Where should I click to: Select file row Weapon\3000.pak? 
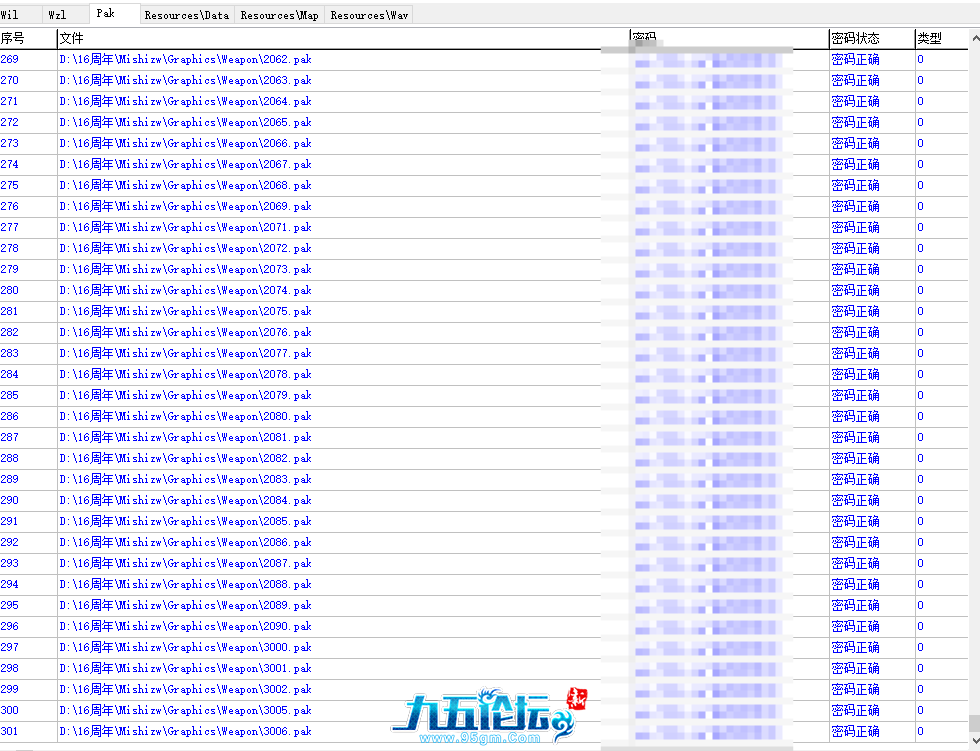(484, 647)
